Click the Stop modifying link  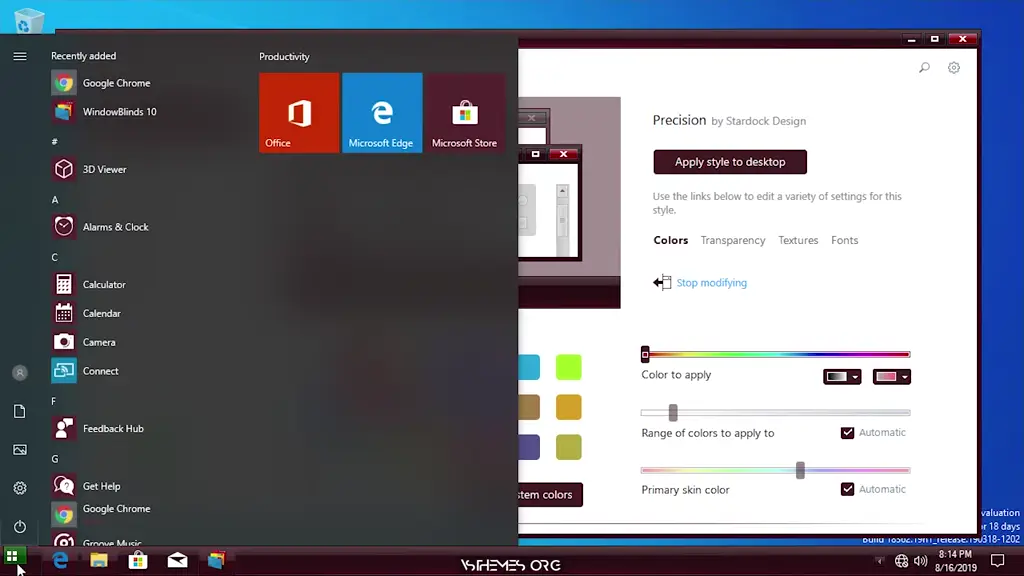(711, 283)
